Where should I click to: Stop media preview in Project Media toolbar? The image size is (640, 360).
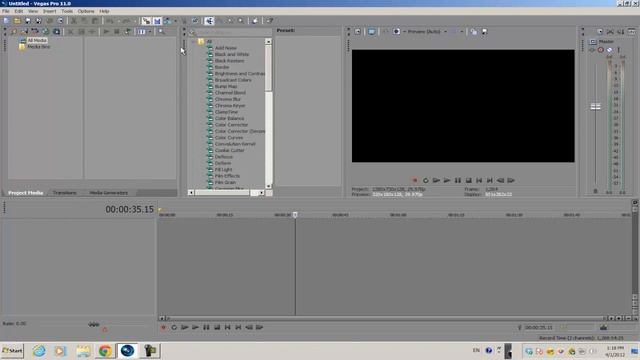pyautogui.click(x=117, y=31)
